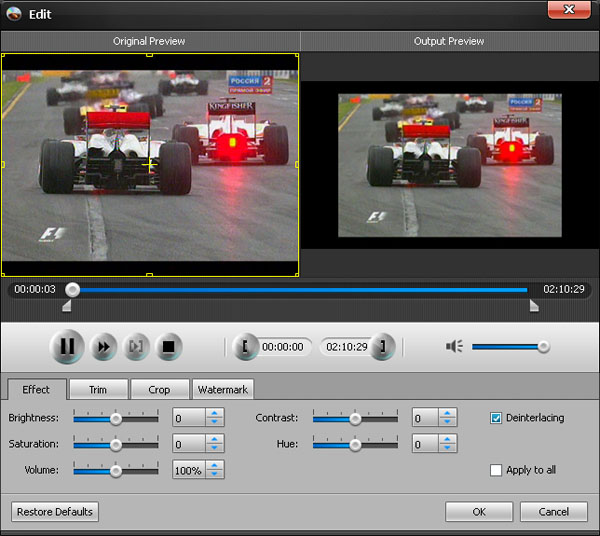The width and height of the screenshot is (600, 536).
Task: Increase the Brightness value with up arrow
Action: click(215, 413)
